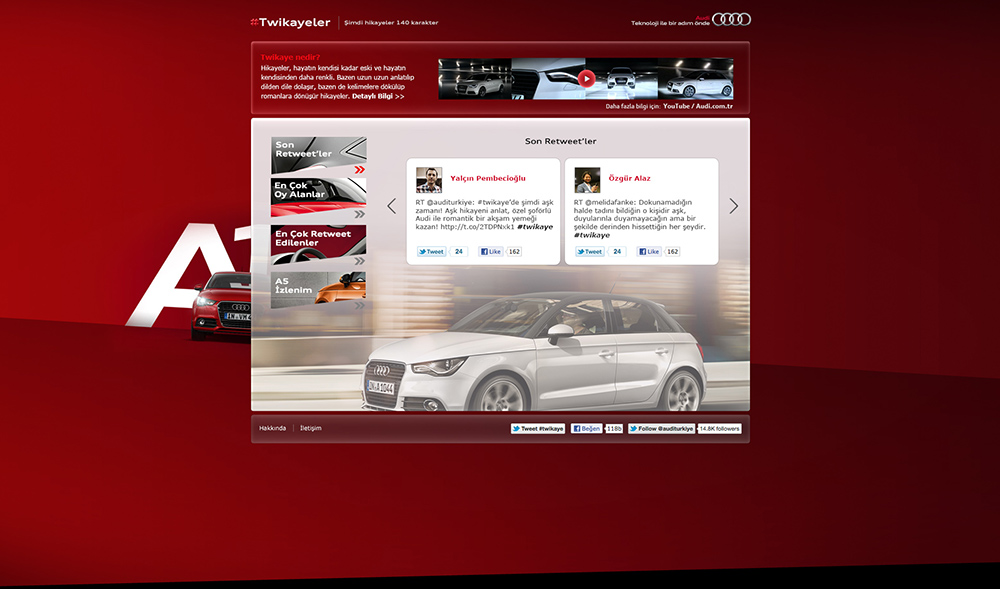Viewport: 1000px width, 589px height.
Task: Click the Son Retweet'ler heading
Action: pos(561,142)
